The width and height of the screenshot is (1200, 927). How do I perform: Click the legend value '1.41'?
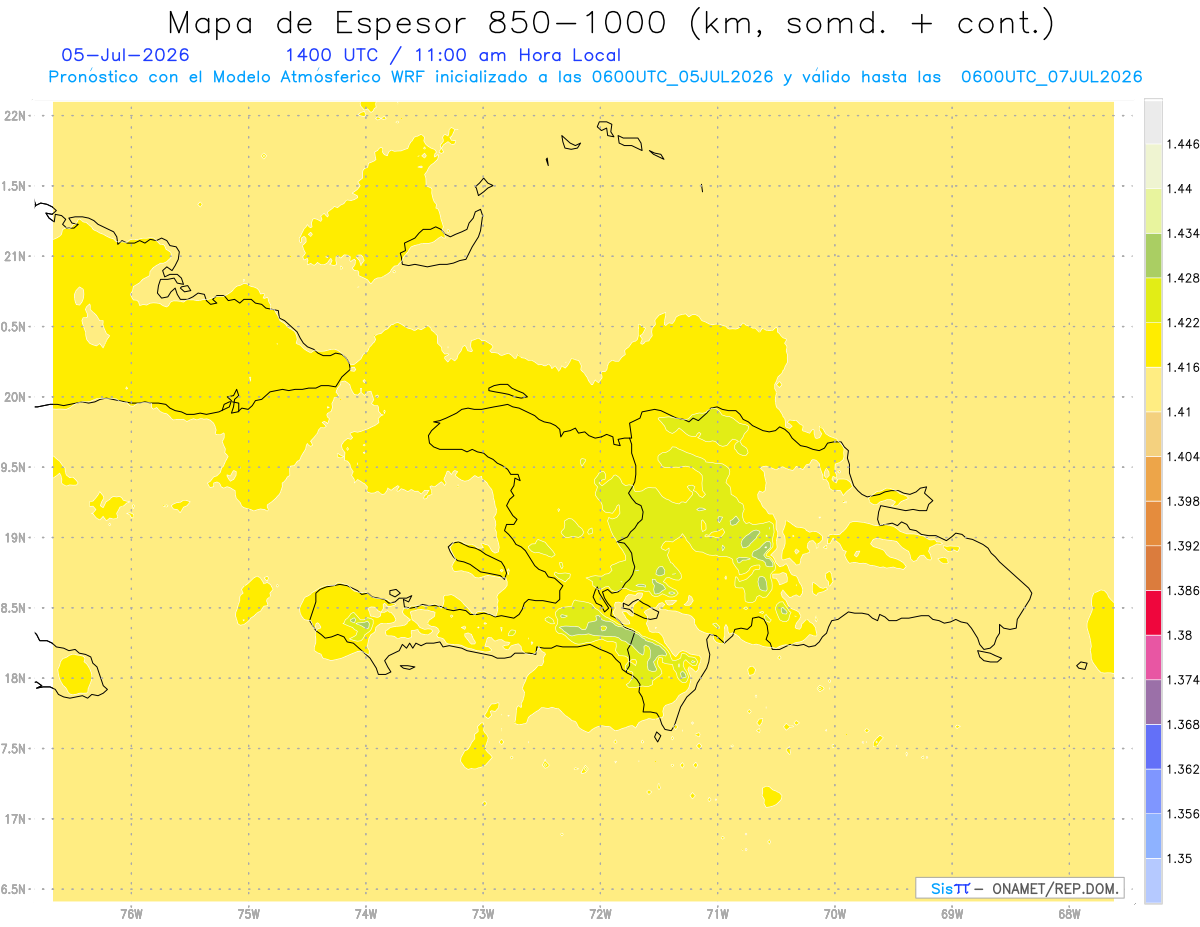[1178, 412]
